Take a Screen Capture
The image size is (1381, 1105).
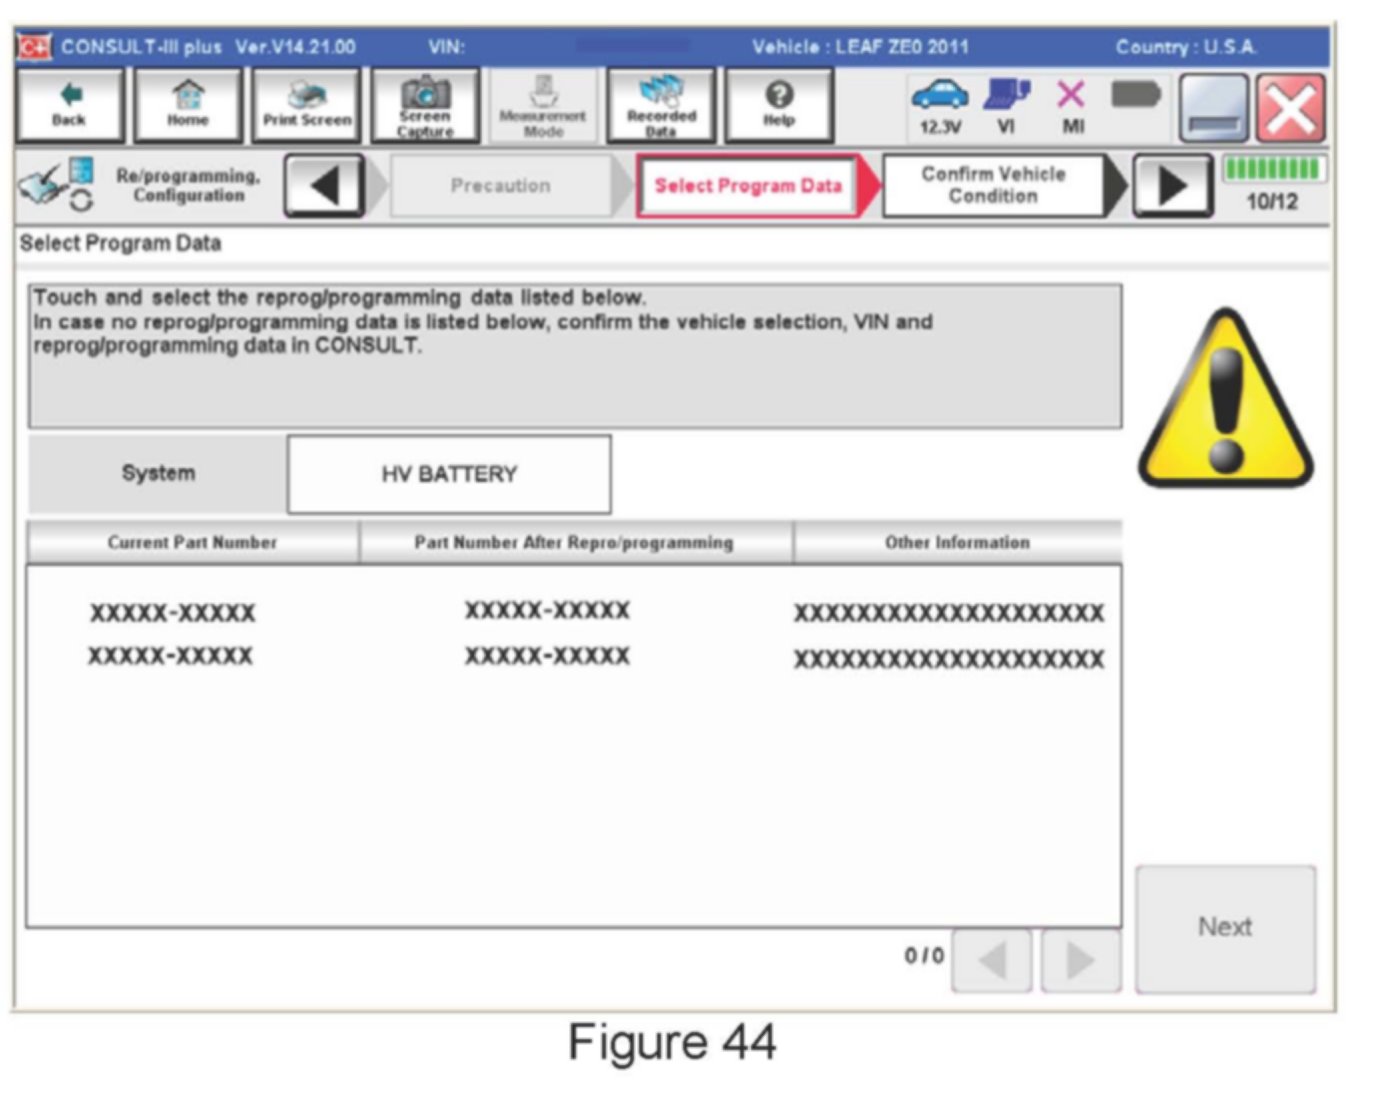click(425, 105)
